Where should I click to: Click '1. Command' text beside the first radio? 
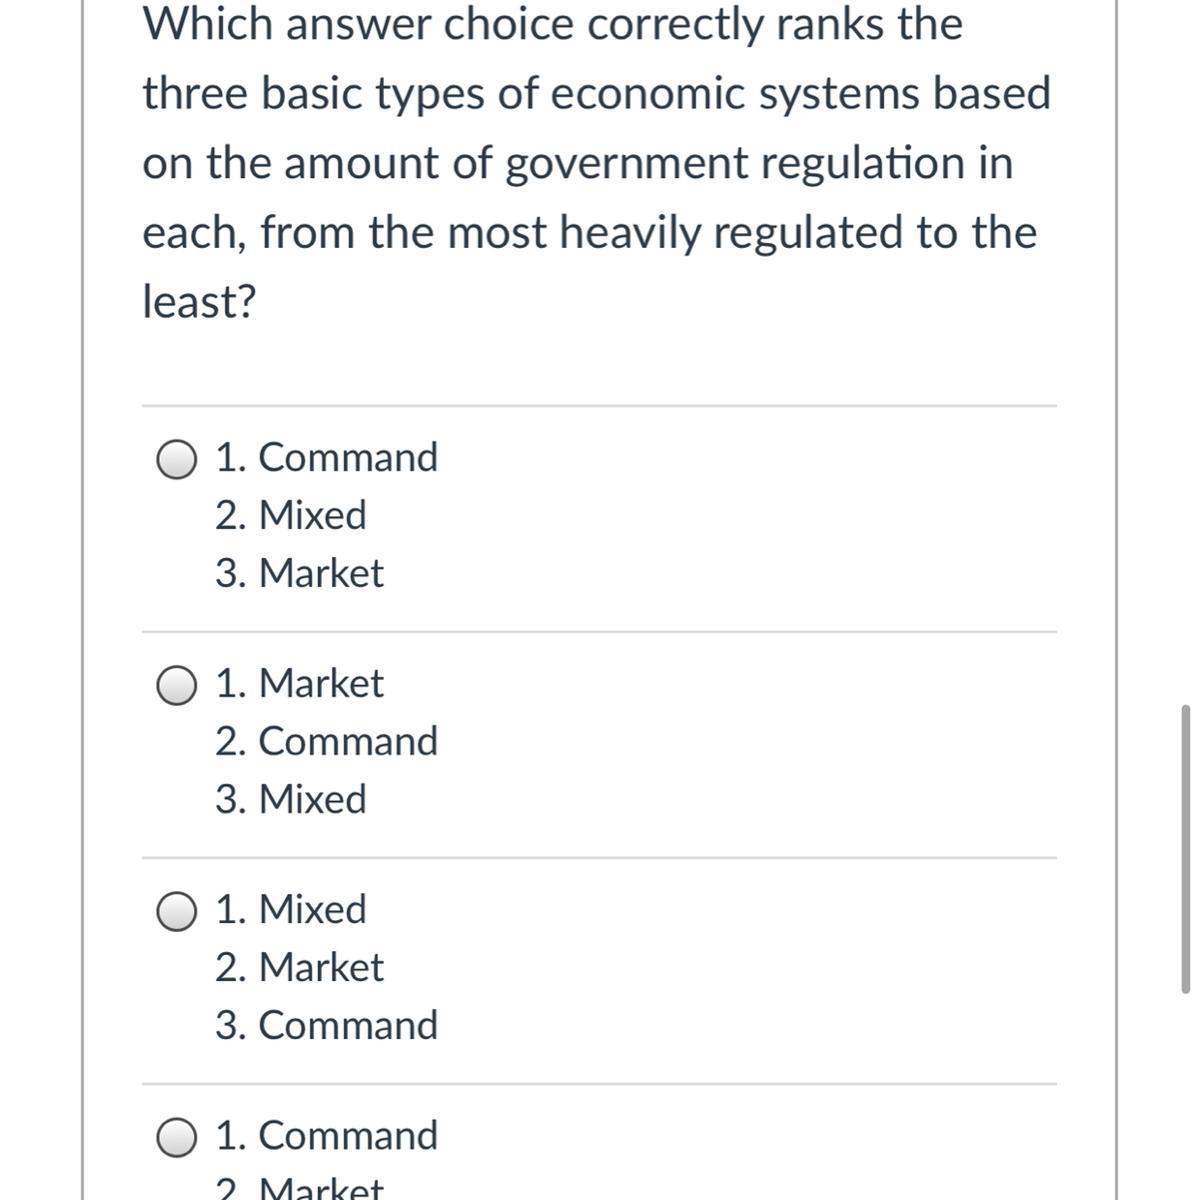pos(327,457)
